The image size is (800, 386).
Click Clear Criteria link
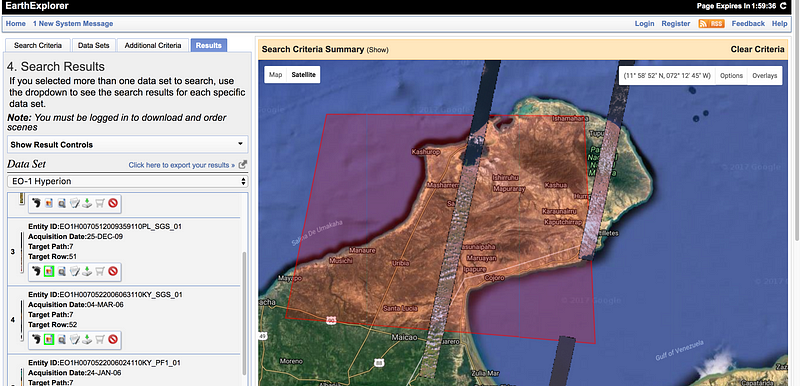pyautogui.click(x=757, y=49)
